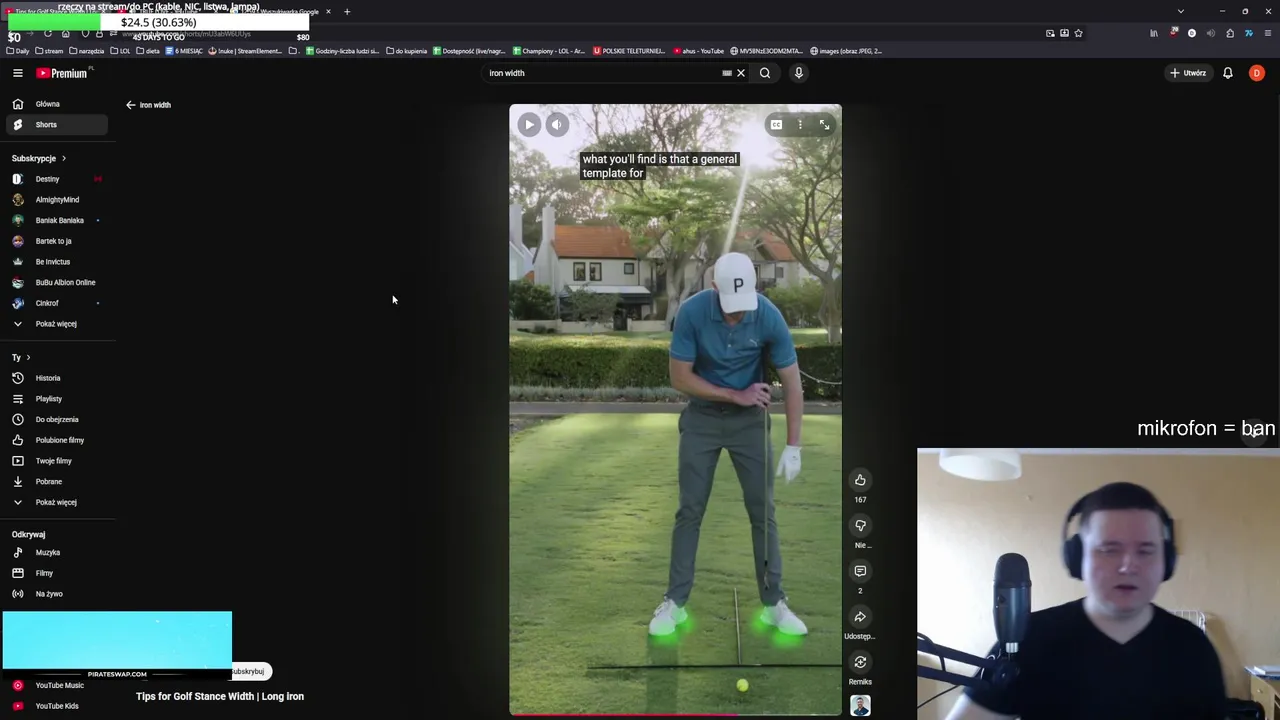1280x720 pixels.
Task: Open Twoje filmy
Action: coord(56,461)
